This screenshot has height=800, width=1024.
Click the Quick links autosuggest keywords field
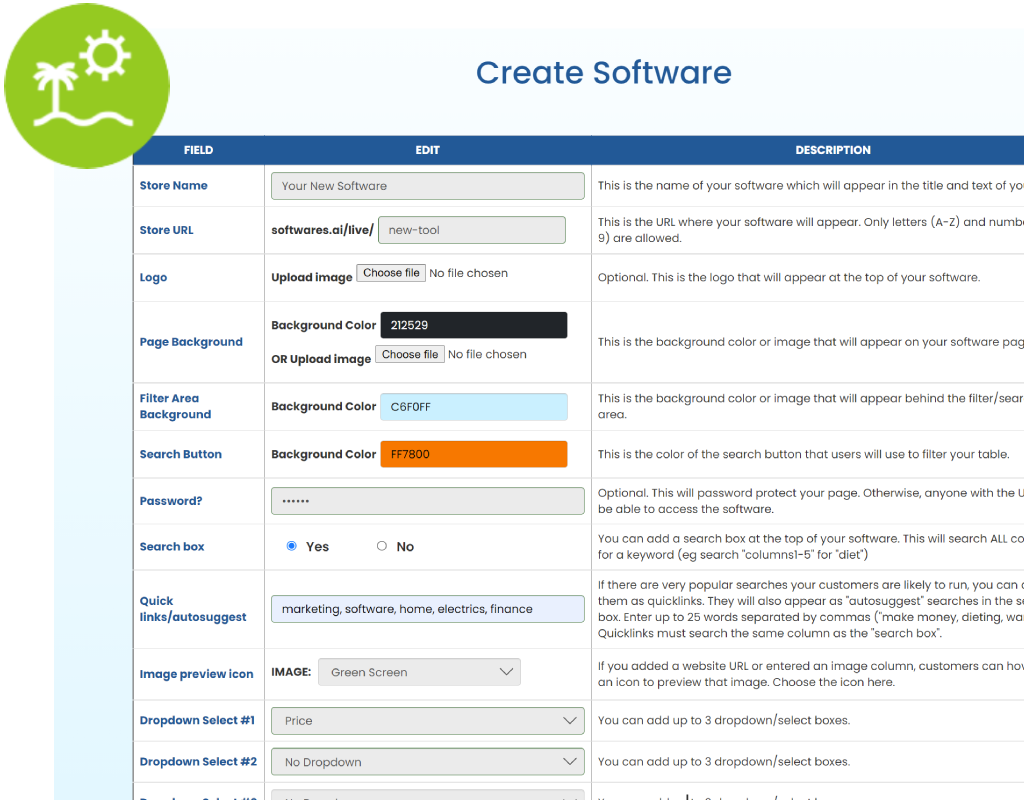pyautogui.click(x=427, y=608)
